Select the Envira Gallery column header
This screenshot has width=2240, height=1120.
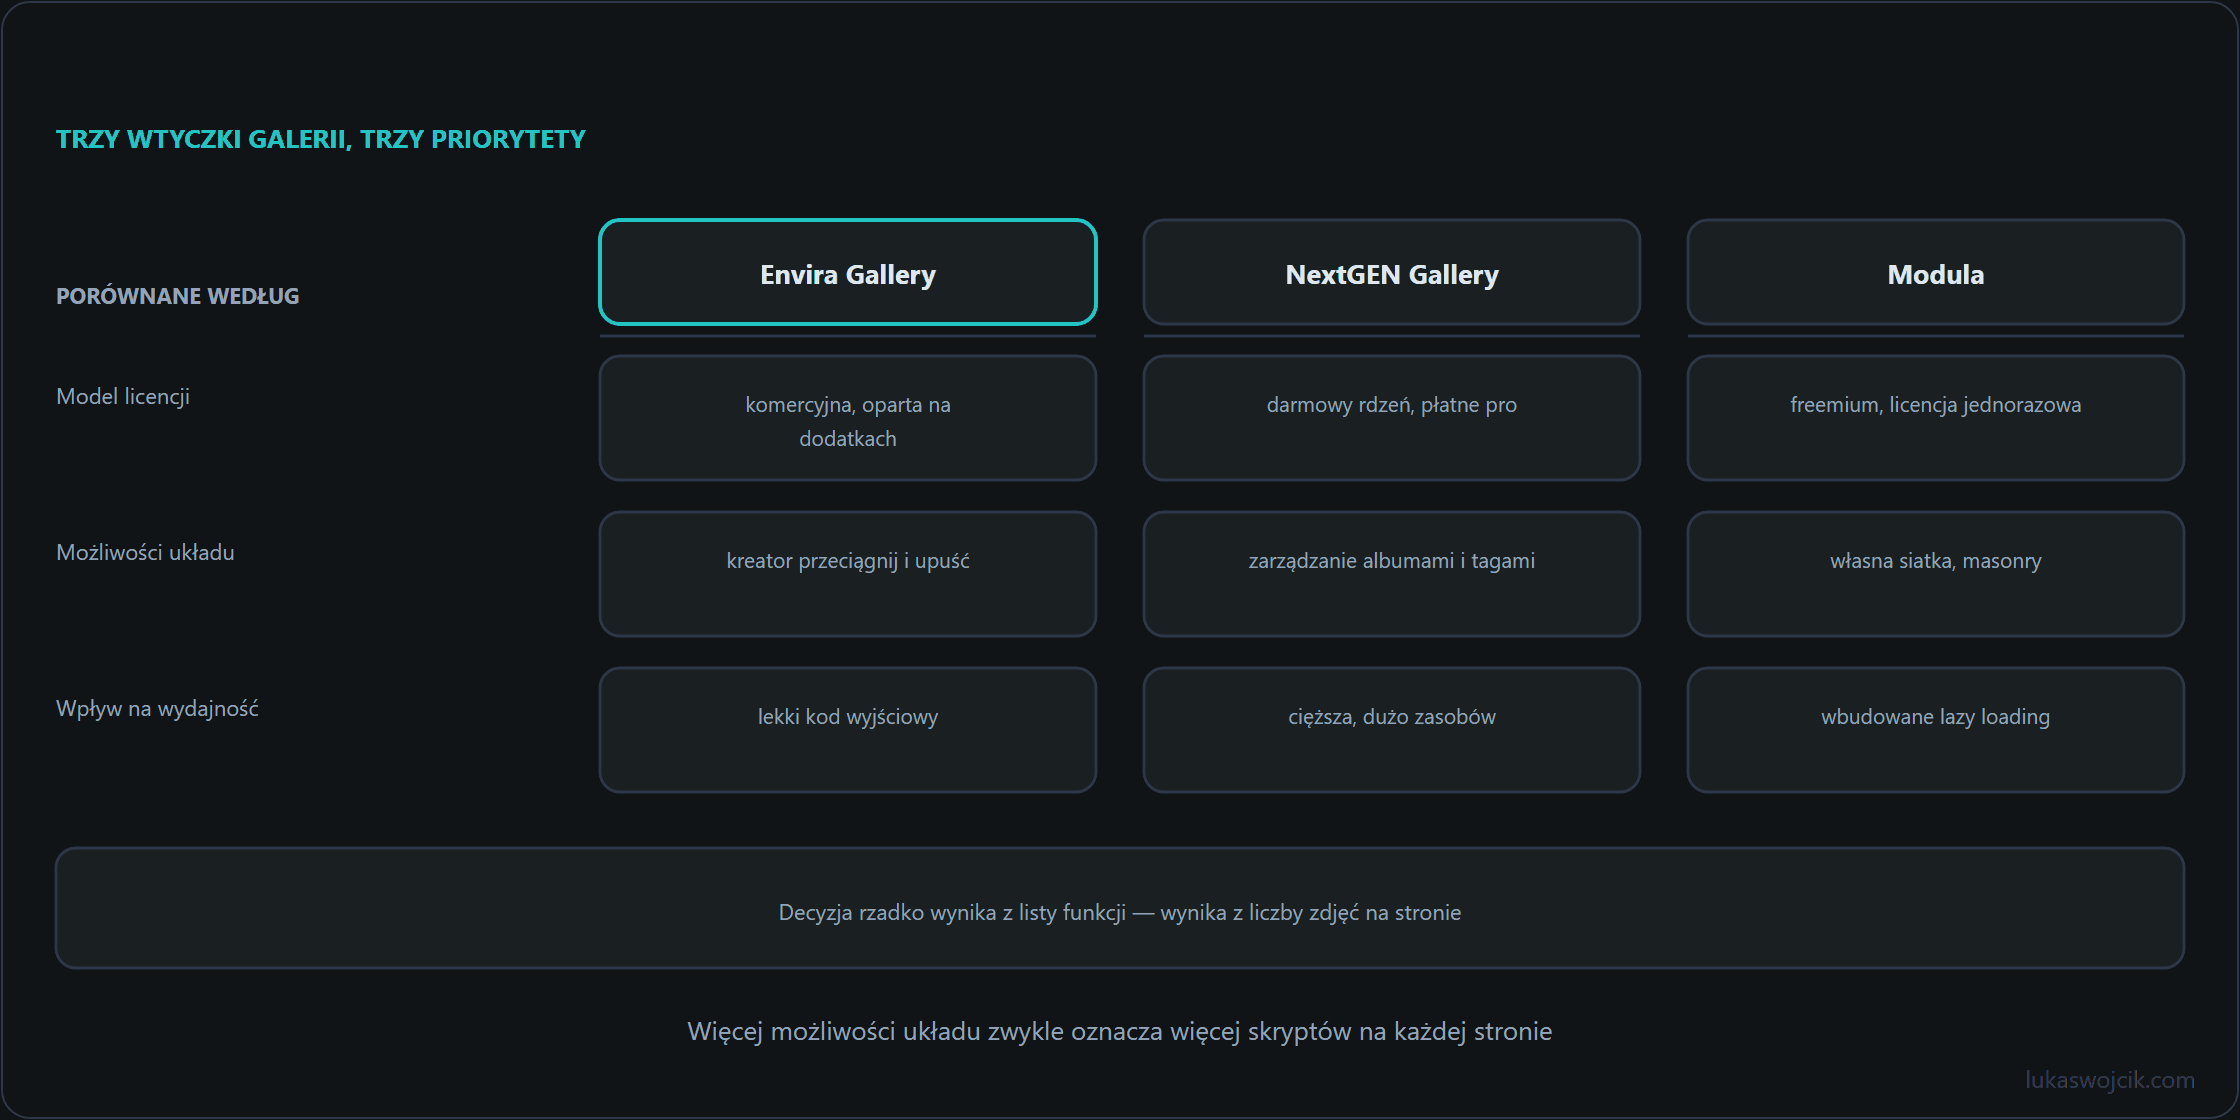pyautogui.click(x=848, y=272)
